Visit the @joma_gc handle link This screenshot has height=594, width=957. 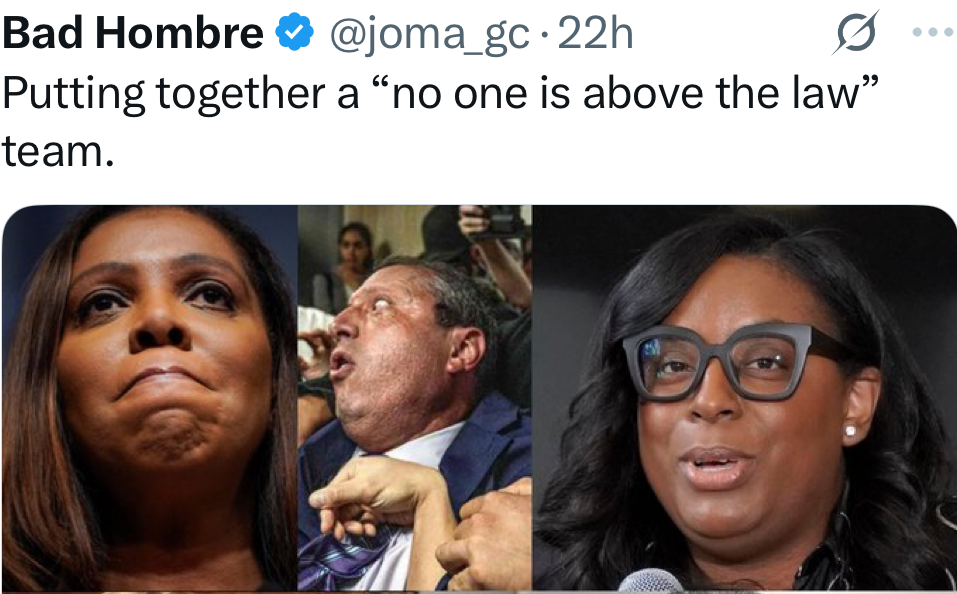[x=430, y=34]
